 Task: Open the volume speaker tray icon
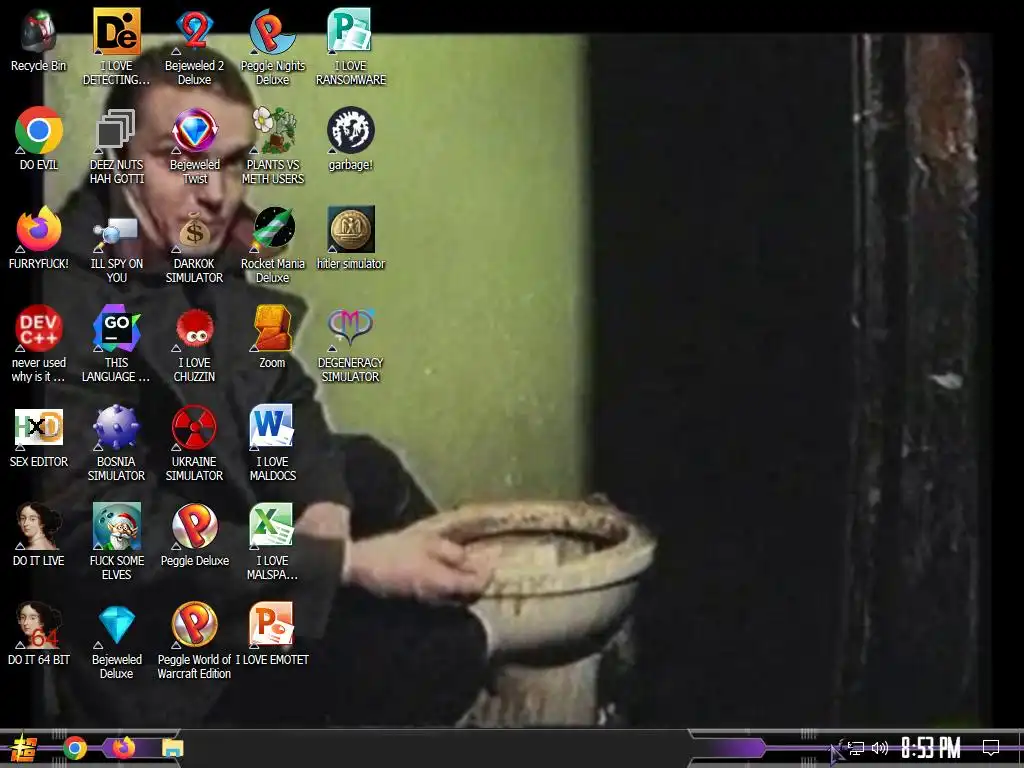pos(880,748)
